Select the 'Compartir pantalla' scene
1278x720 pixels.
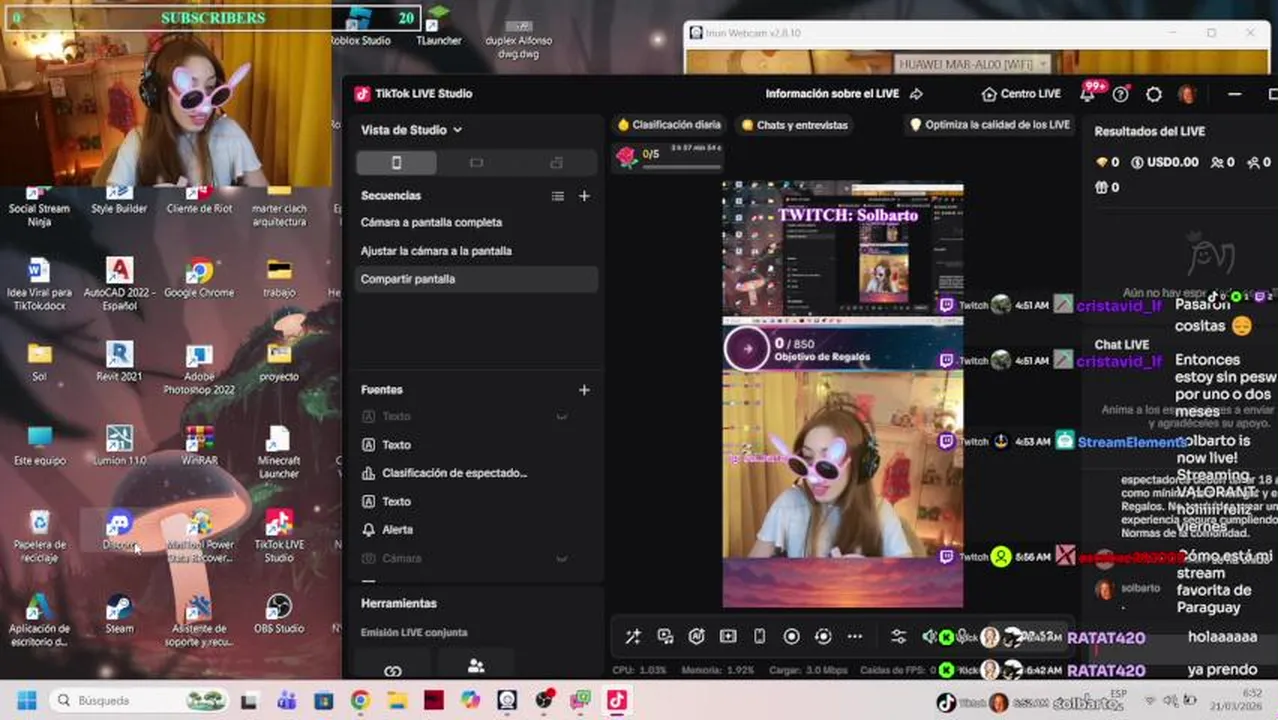click(x=476, y=279)
